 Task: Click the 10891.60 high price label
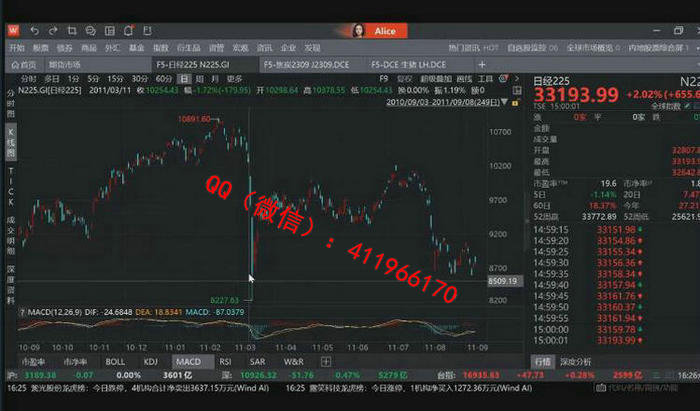(x=196, y=119)
